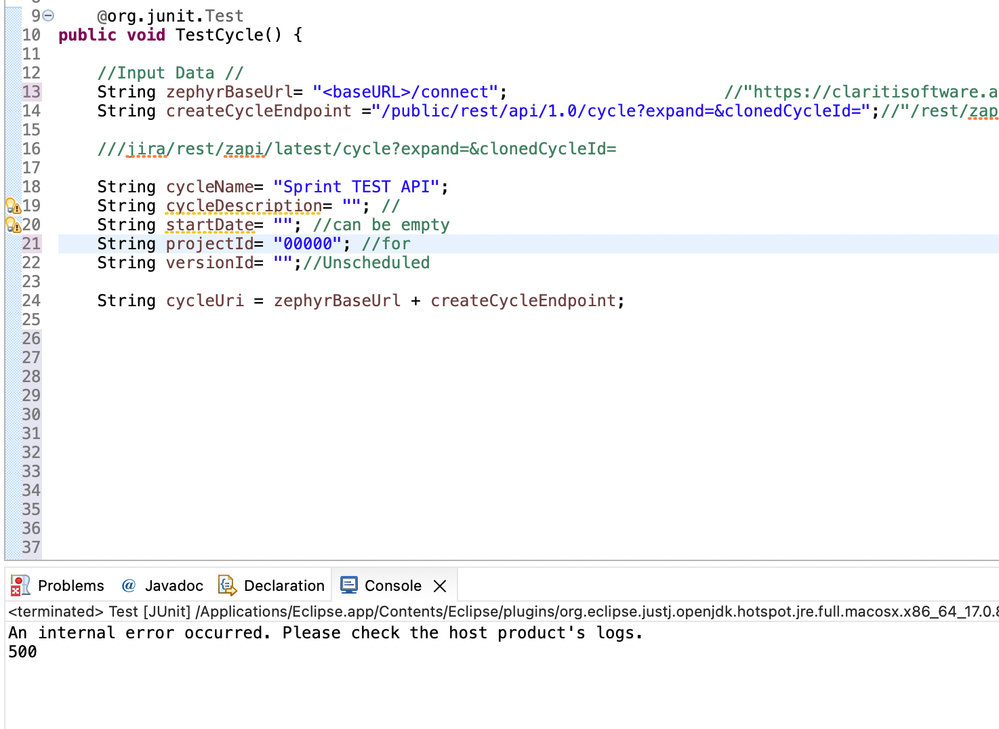Open the Problems view tab

(57, 586)
